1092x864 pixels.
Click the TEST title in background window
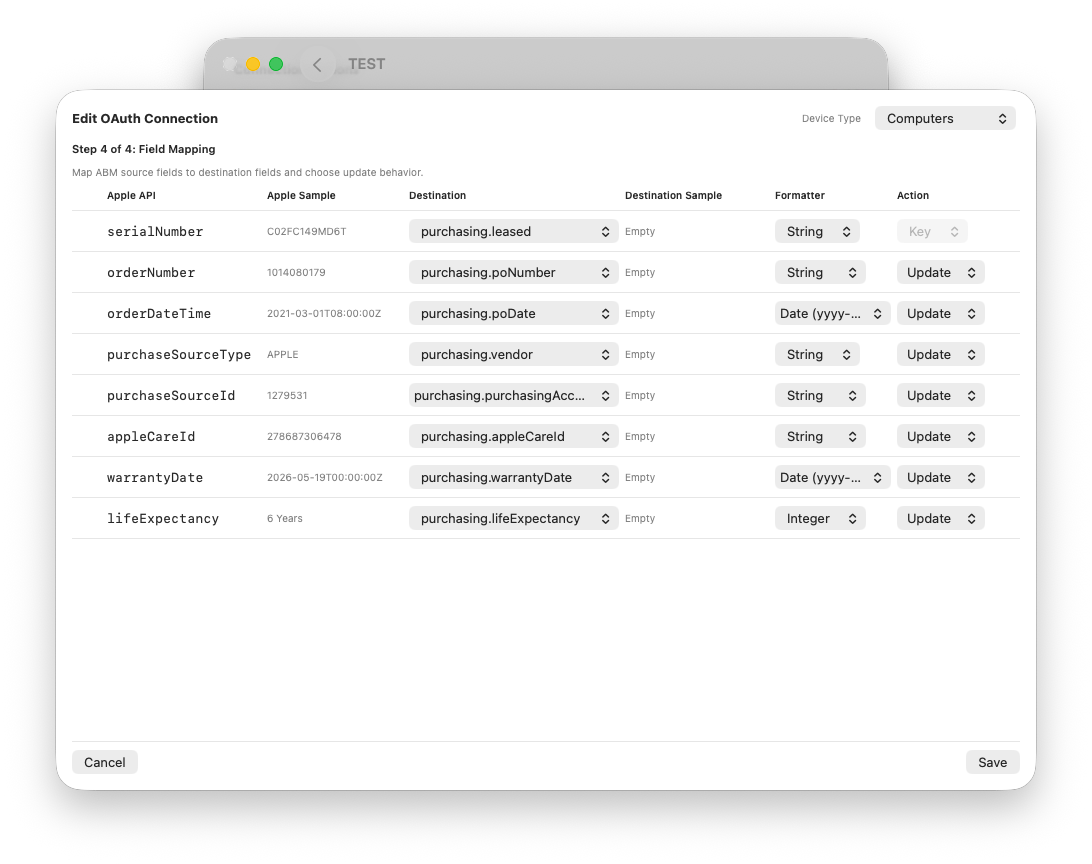click(366, 64)
